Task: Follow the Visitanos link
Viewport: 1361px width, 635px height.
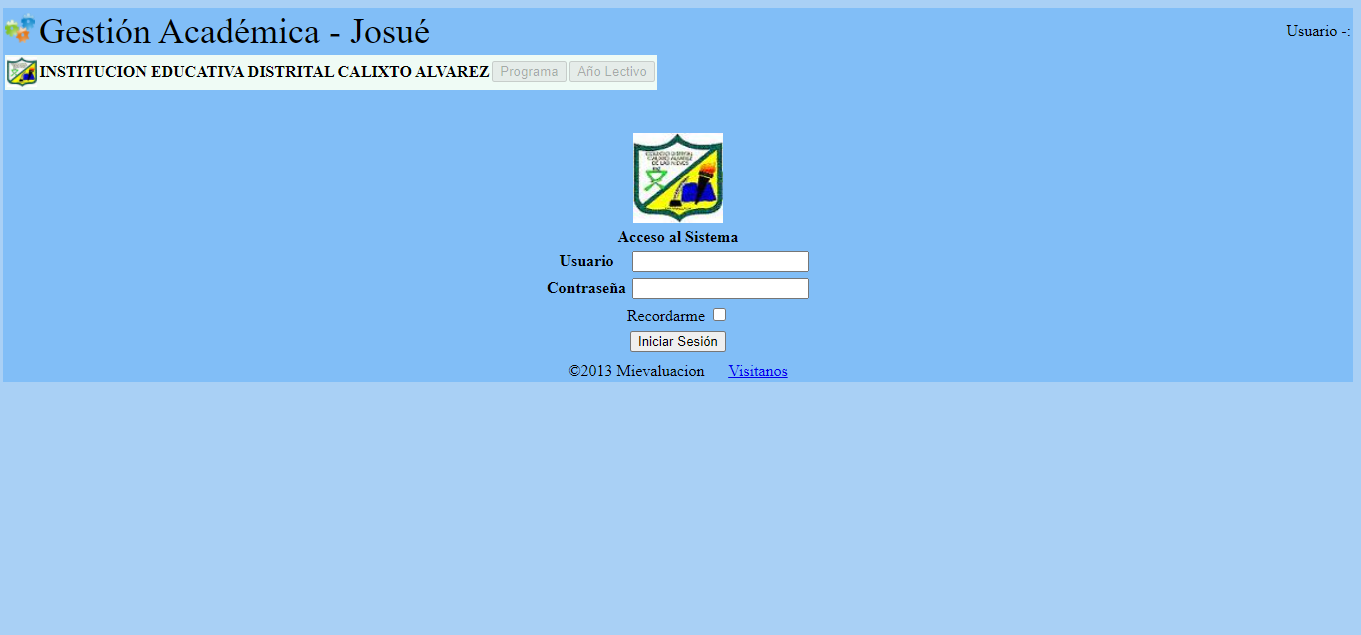Action: (757, 371)
